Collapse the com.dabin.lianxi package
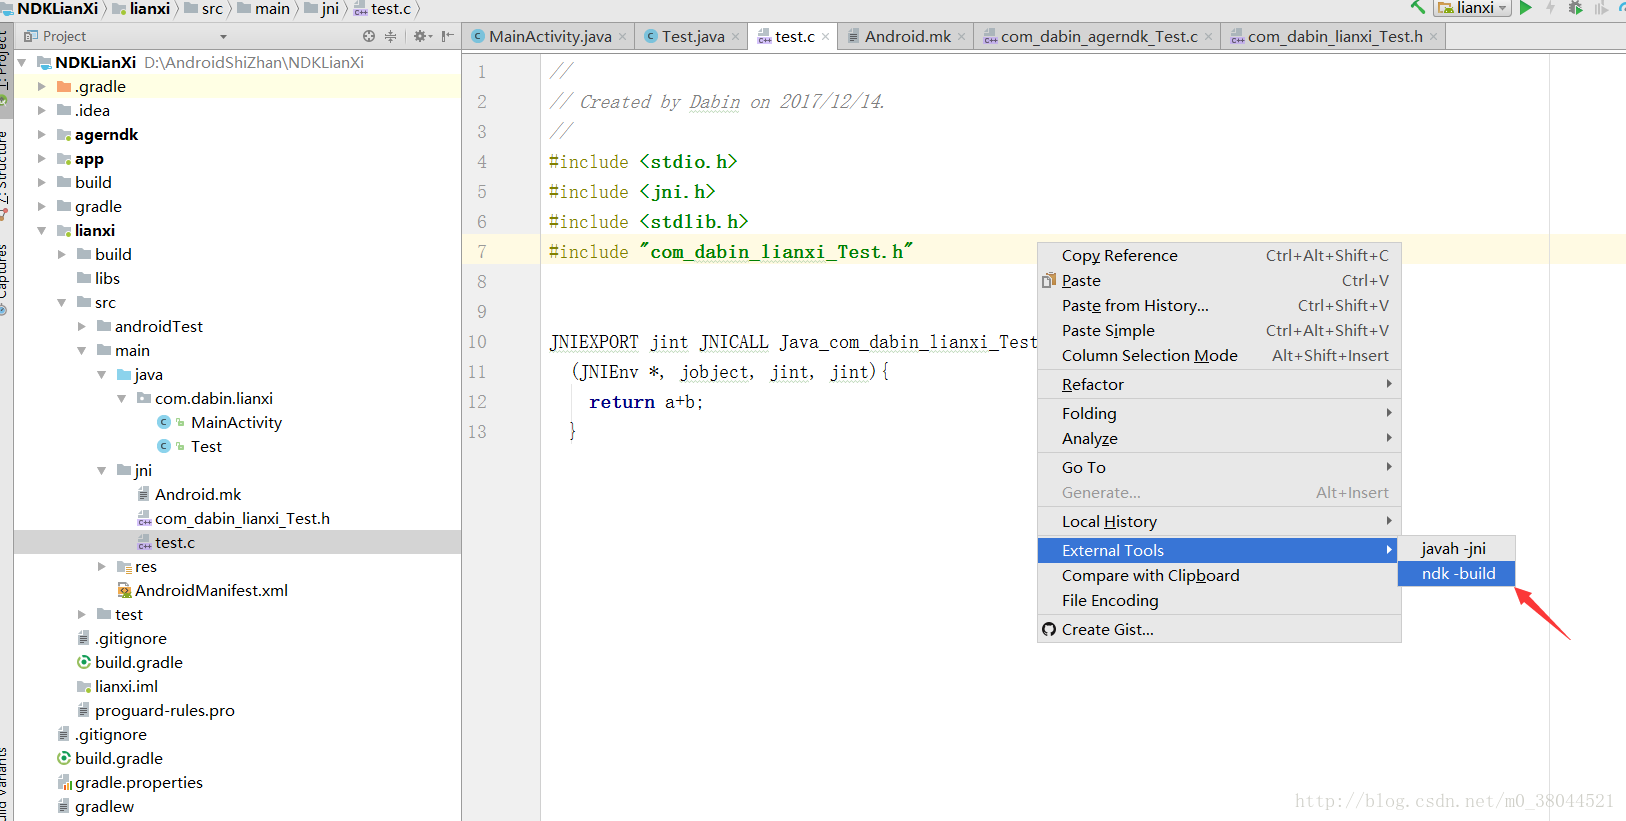This screenshot has width=1626, height=821. 122,398
